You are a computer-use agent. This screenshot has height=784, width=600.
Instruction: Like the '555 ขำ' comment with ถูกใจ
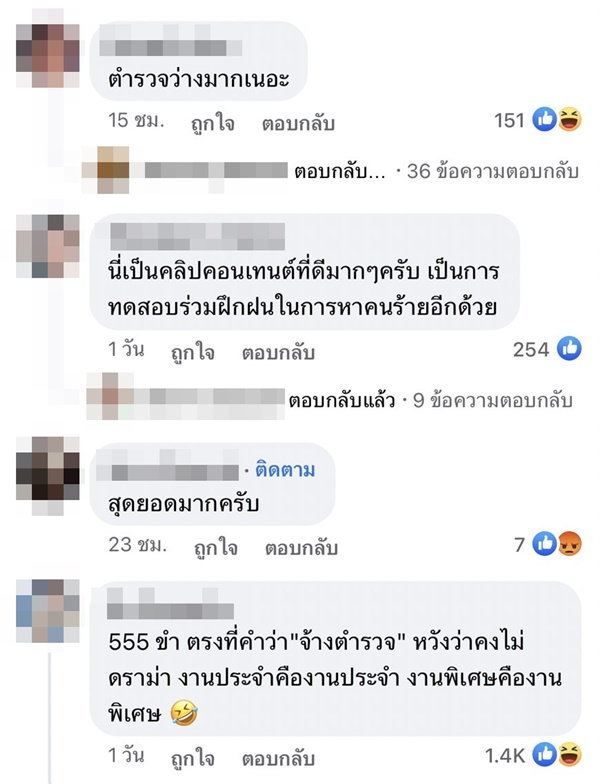coord(193,758)
